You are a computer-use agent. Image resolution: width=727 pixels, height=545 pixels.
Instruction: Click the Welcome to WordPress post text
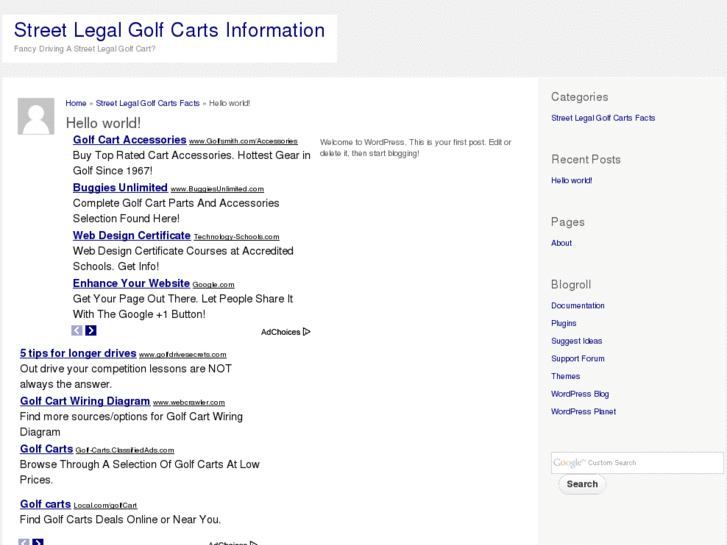[415, 147]
